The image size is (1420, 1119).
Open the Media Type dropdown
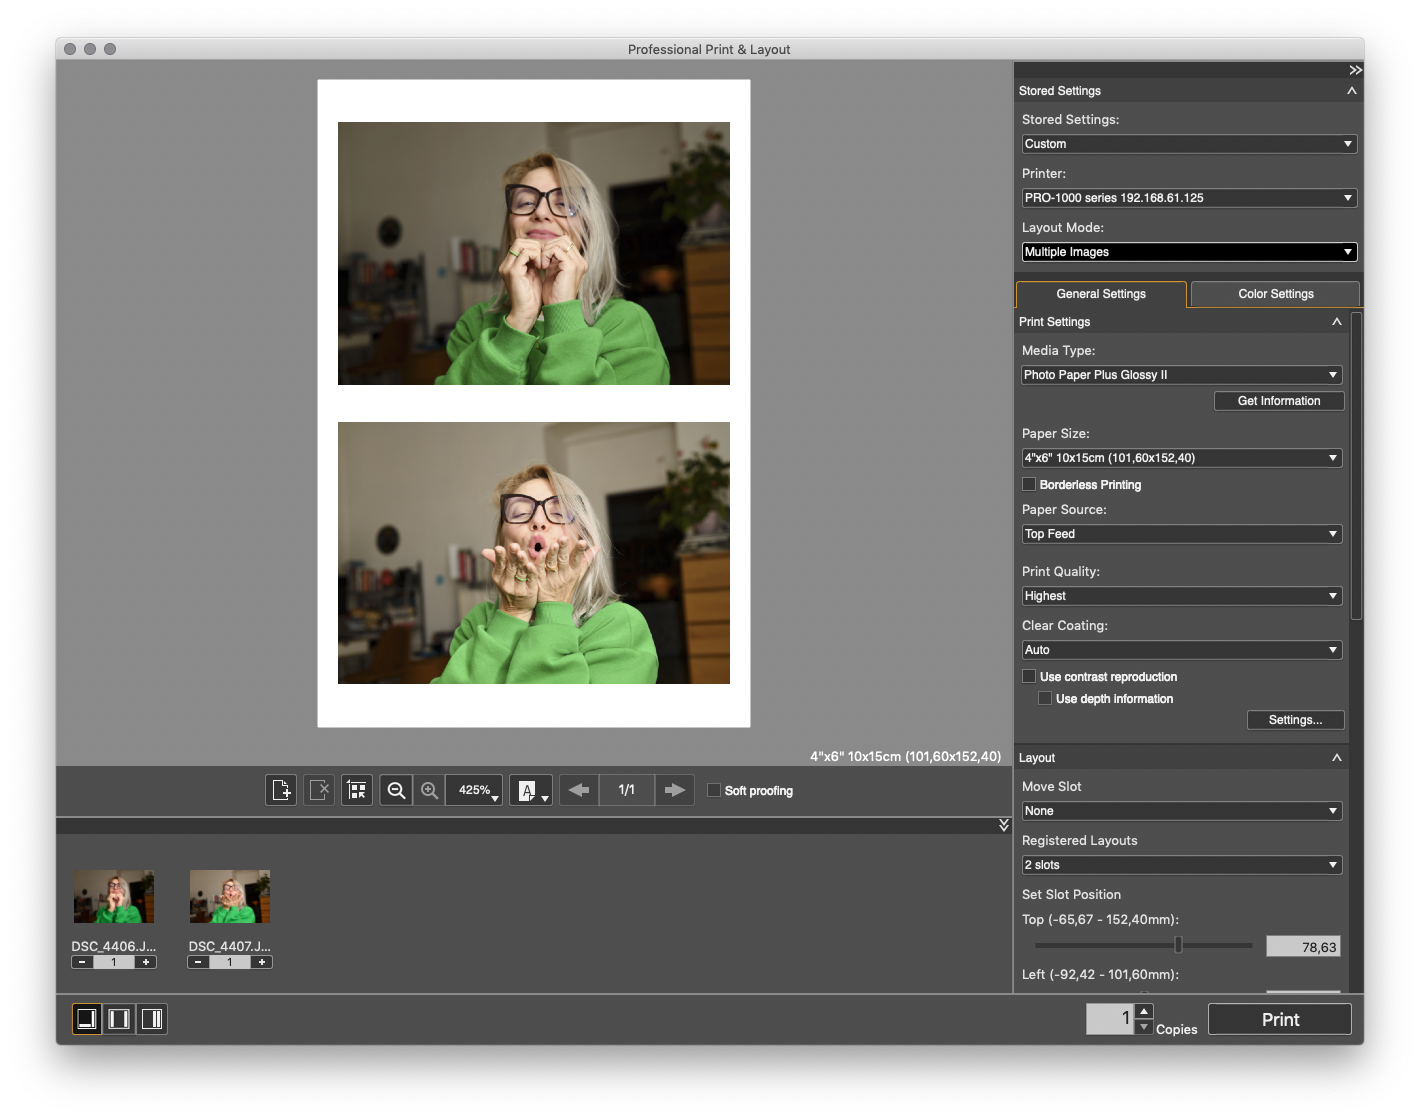pyautogui.click(x=1181, y=375)
